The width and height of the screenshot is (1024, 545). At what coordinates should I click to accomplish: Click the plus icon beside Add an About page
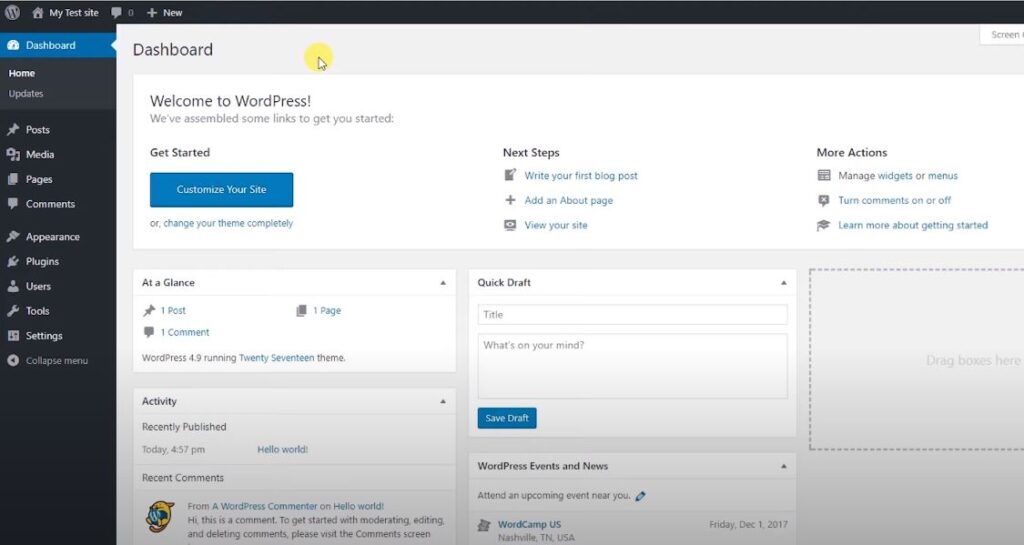(510, 200)
